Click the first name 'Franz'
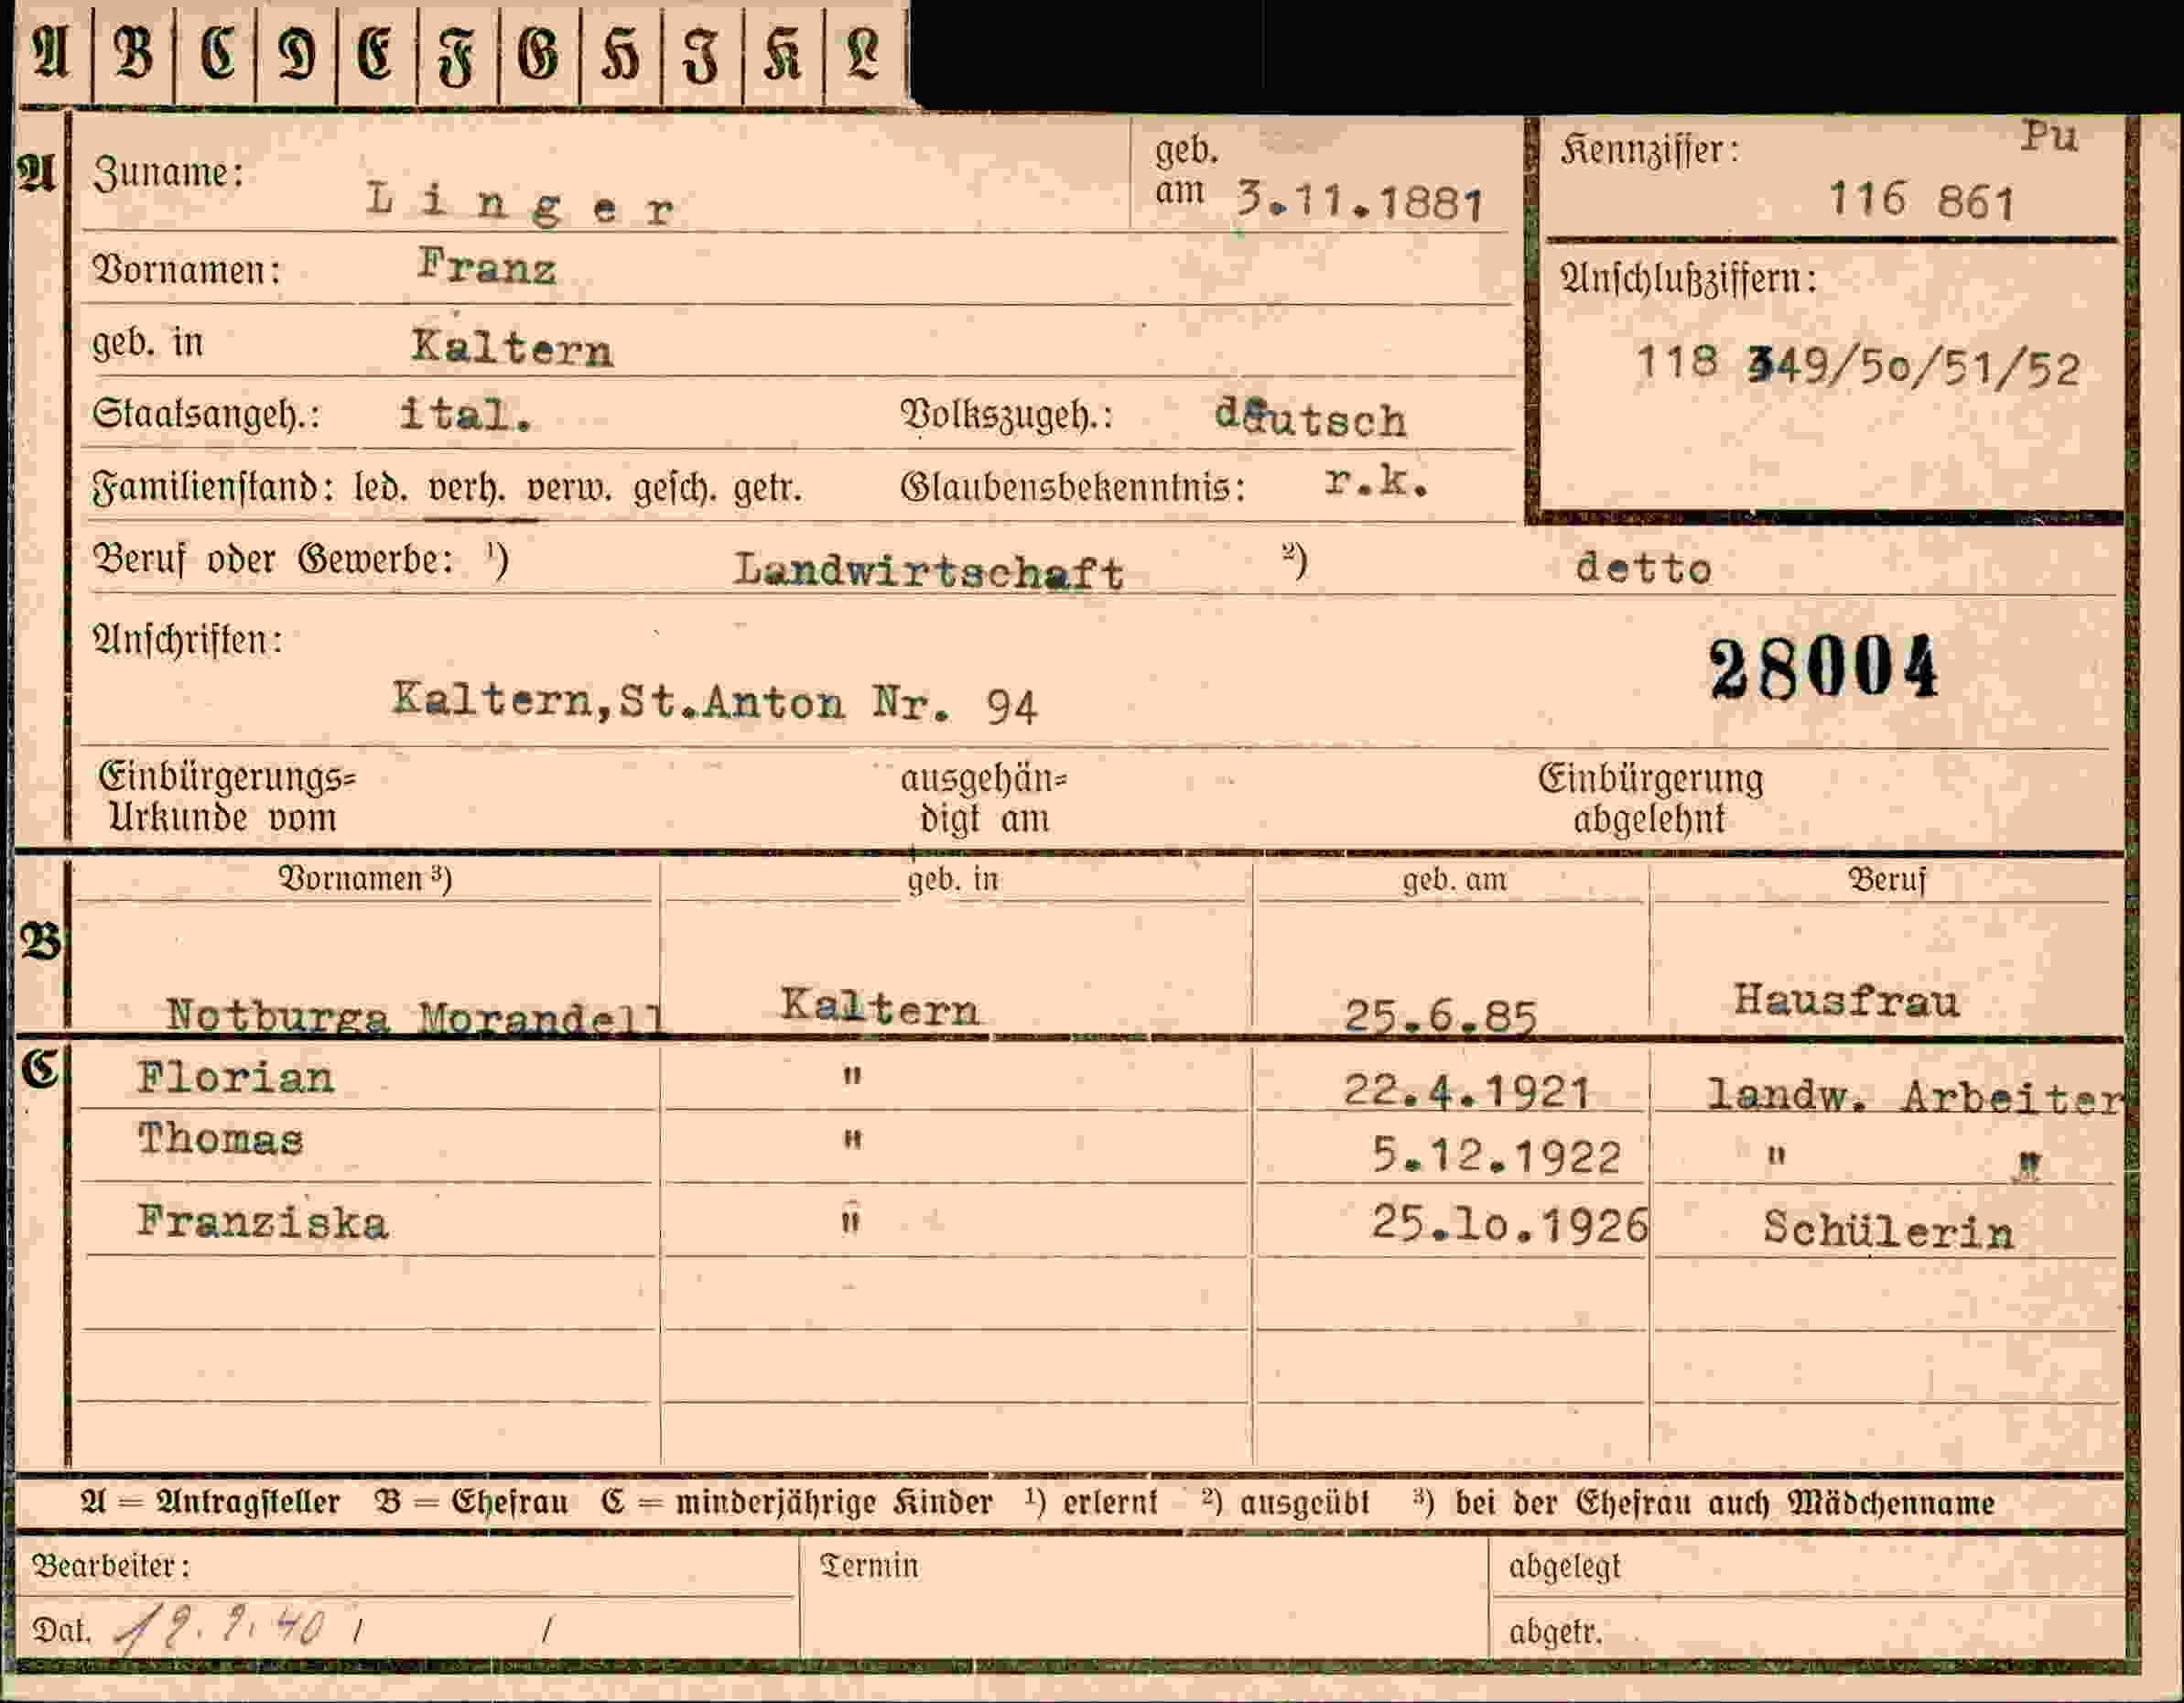The image size is (2184, 1703). tap(487, 267)
